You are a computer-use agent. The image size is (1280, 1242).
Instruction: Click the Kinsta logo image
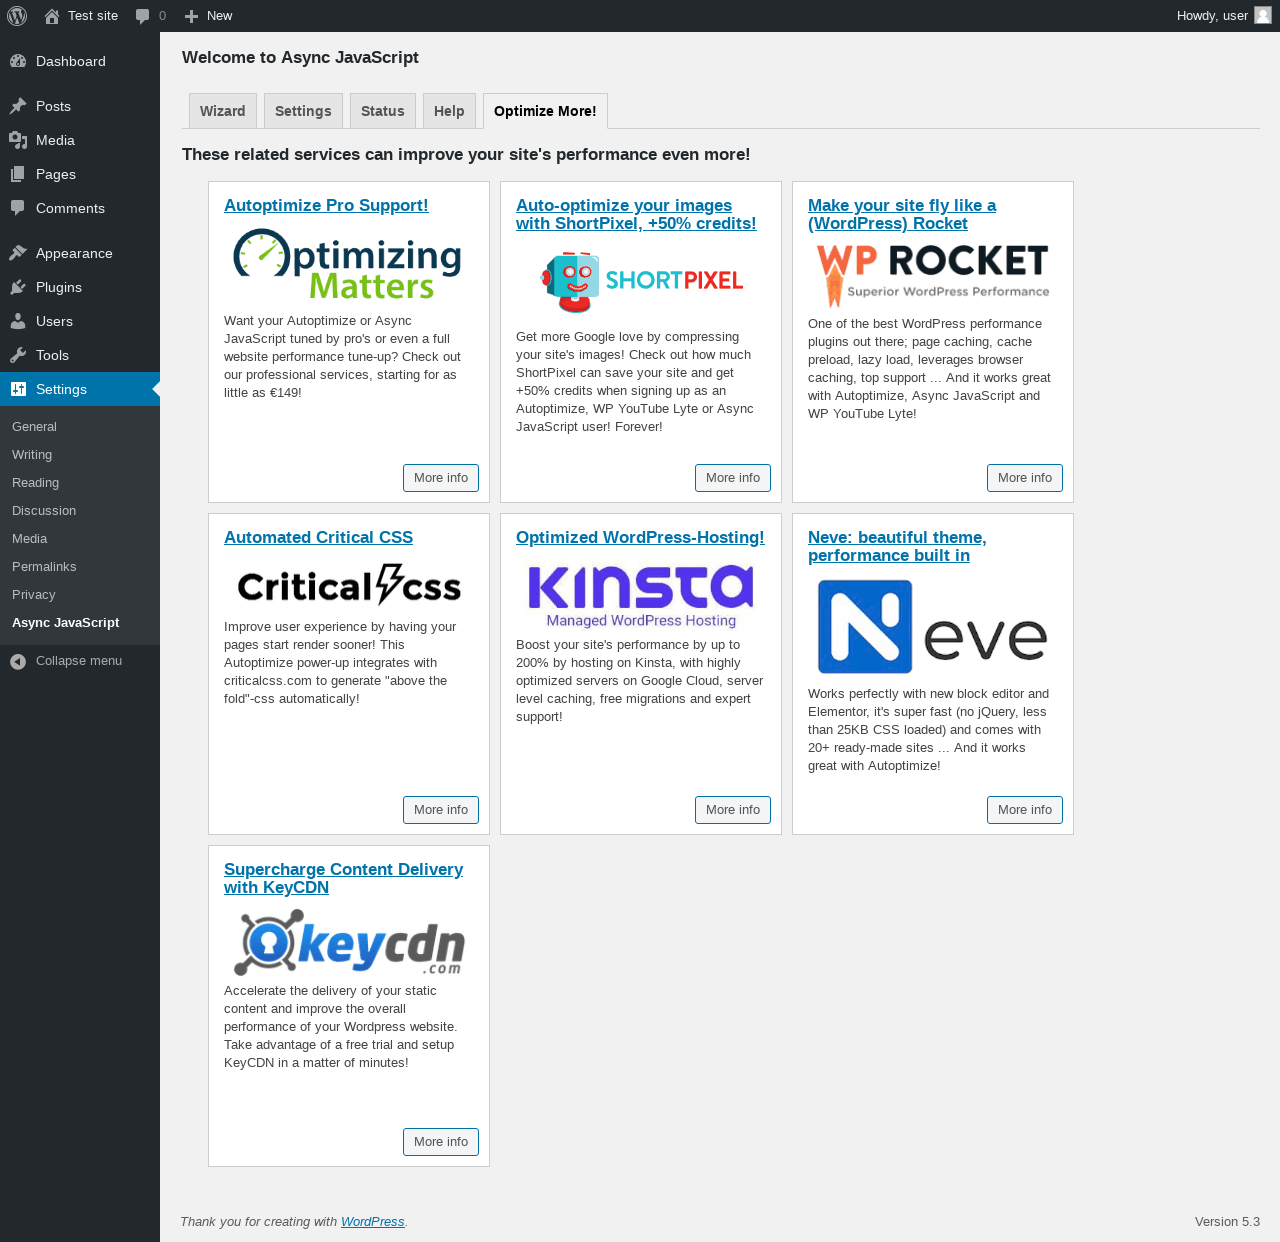pyautogui.click(x=641, y=596)
